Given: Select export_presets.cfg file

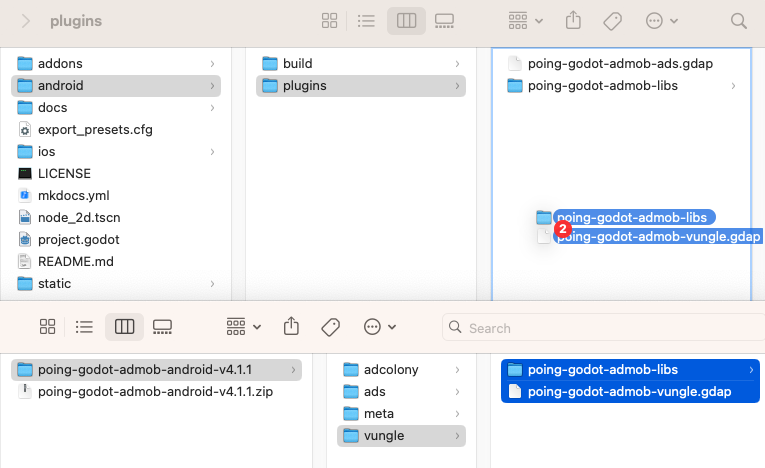Looking at the screenshot, I should pyautogui.click(x=116, y=129).
